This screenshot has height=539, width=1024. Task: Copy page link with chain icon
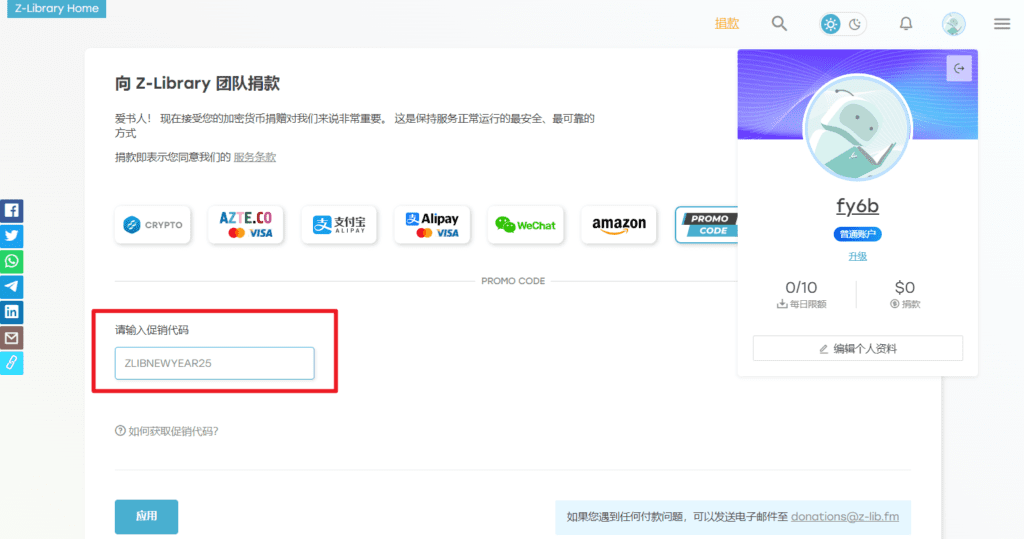click(x=12, y=363)
